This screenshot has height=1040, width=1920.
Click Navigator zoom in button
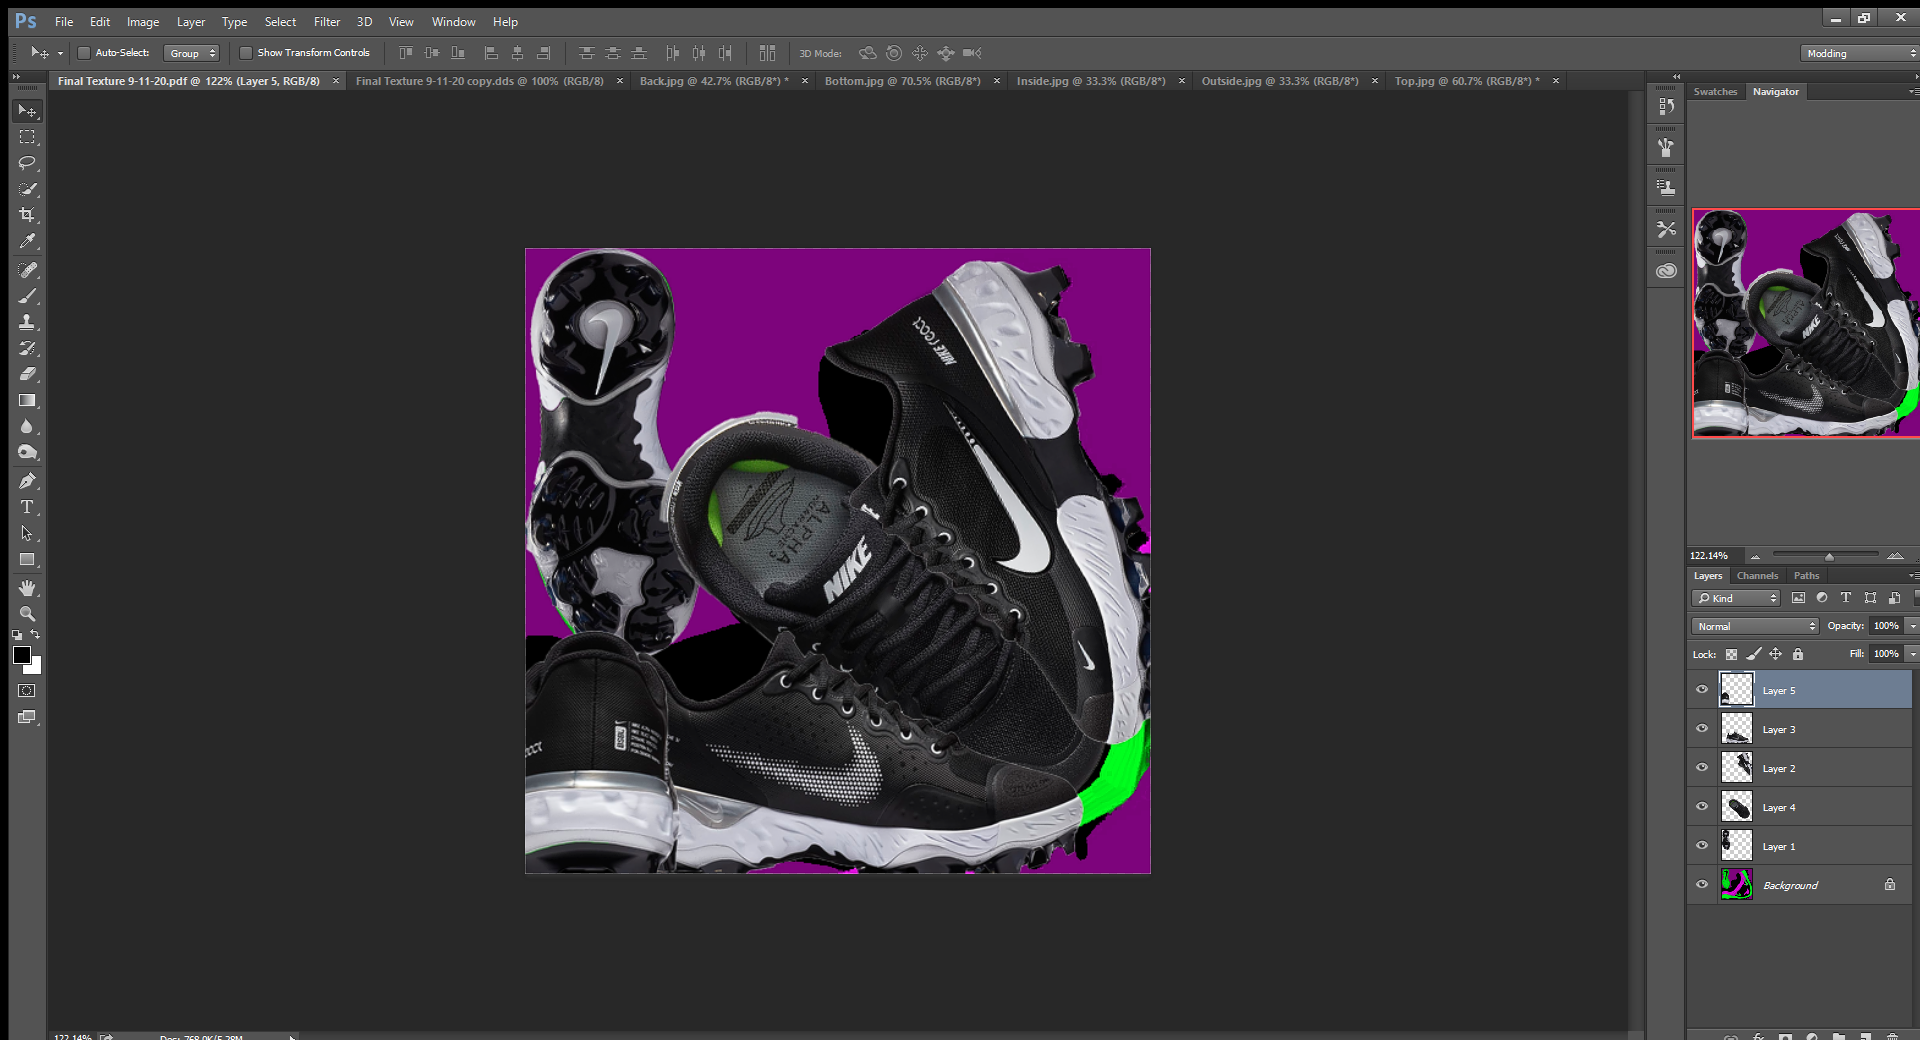point(1895,556)
